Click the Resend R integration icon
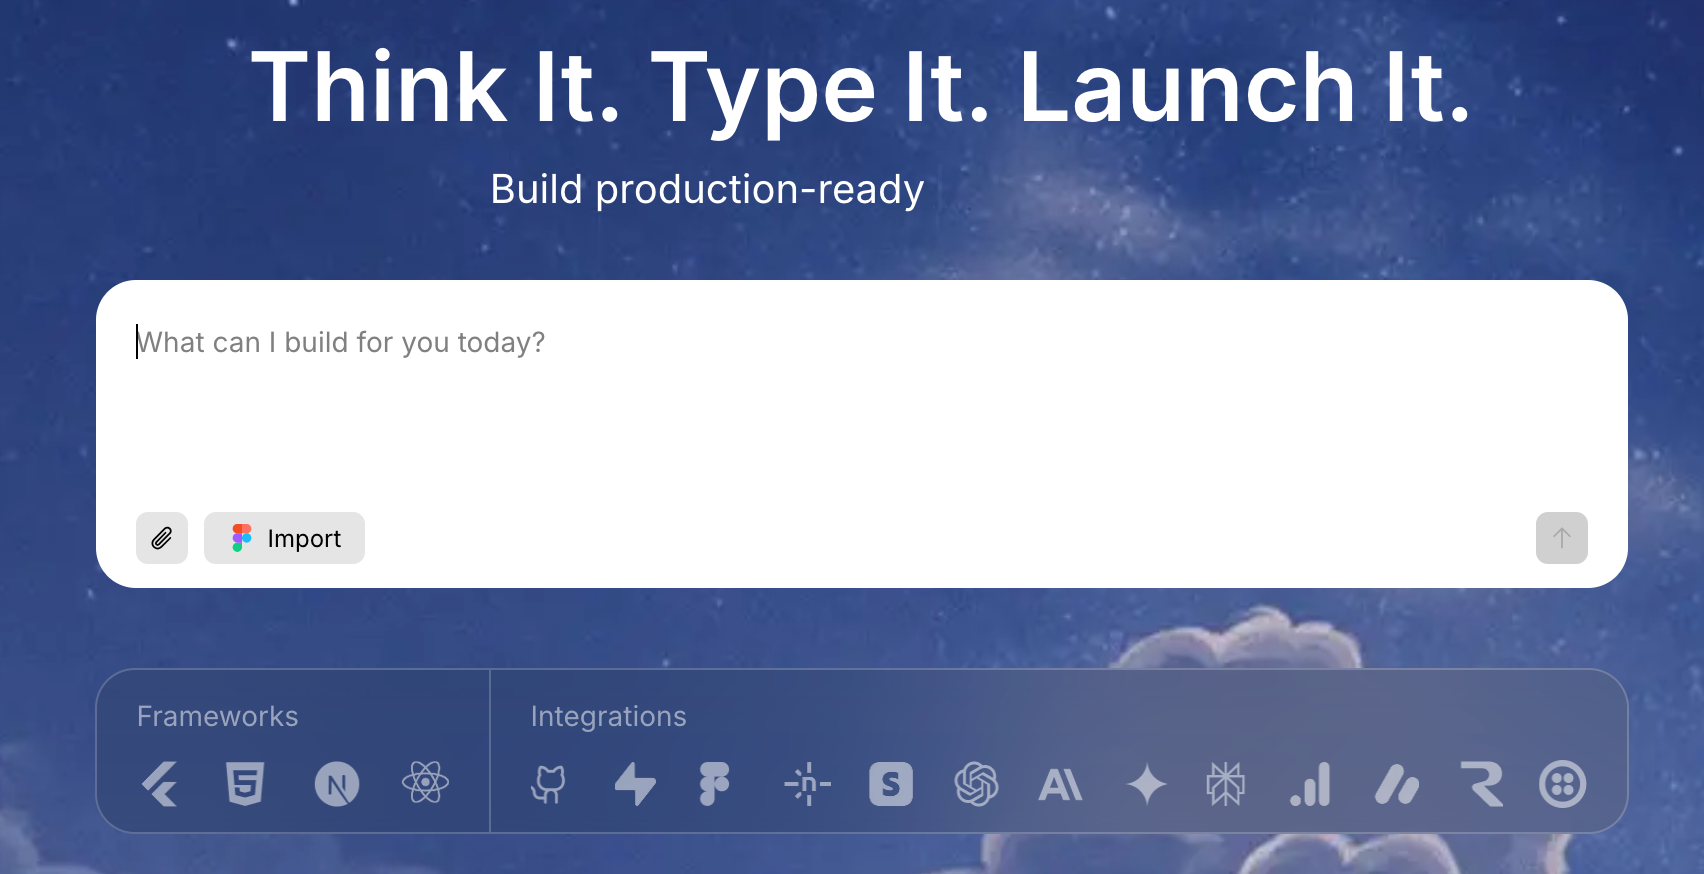 (1482, 784)
